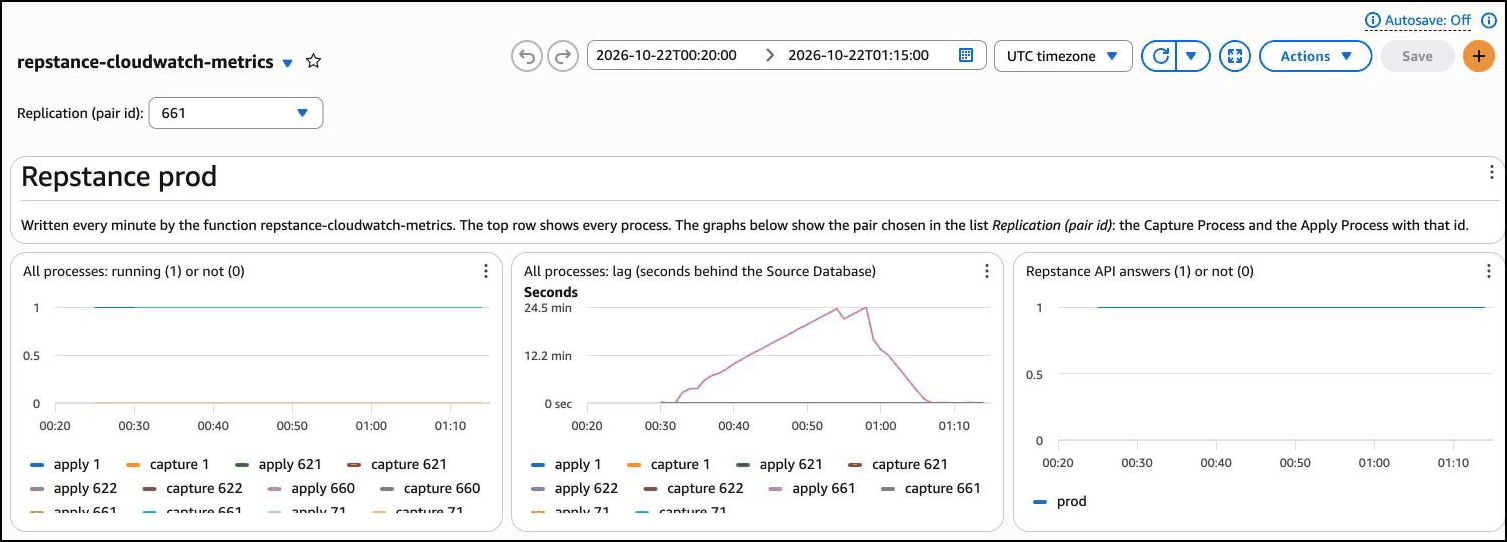
Task: Open the lag widget options menu
Action: (x=987, y=271)
